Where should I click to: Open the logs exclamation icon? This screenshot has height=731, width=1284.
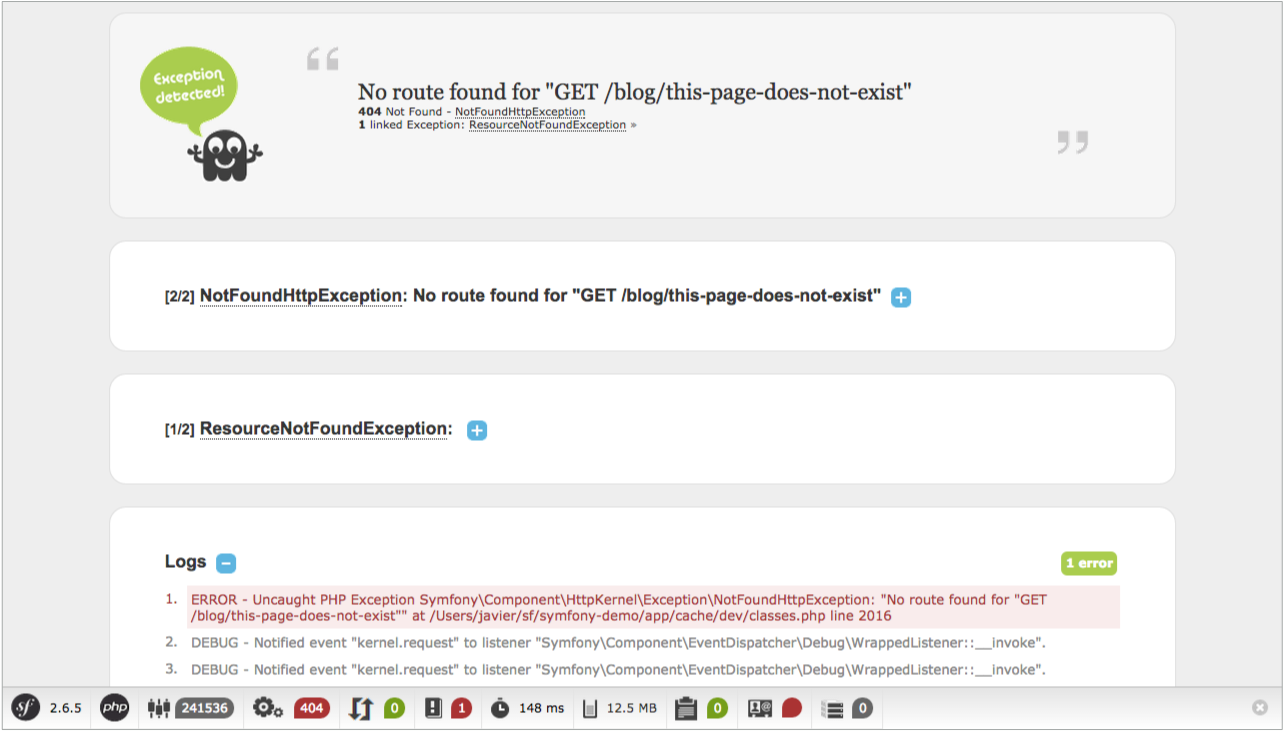pos(433,708)
